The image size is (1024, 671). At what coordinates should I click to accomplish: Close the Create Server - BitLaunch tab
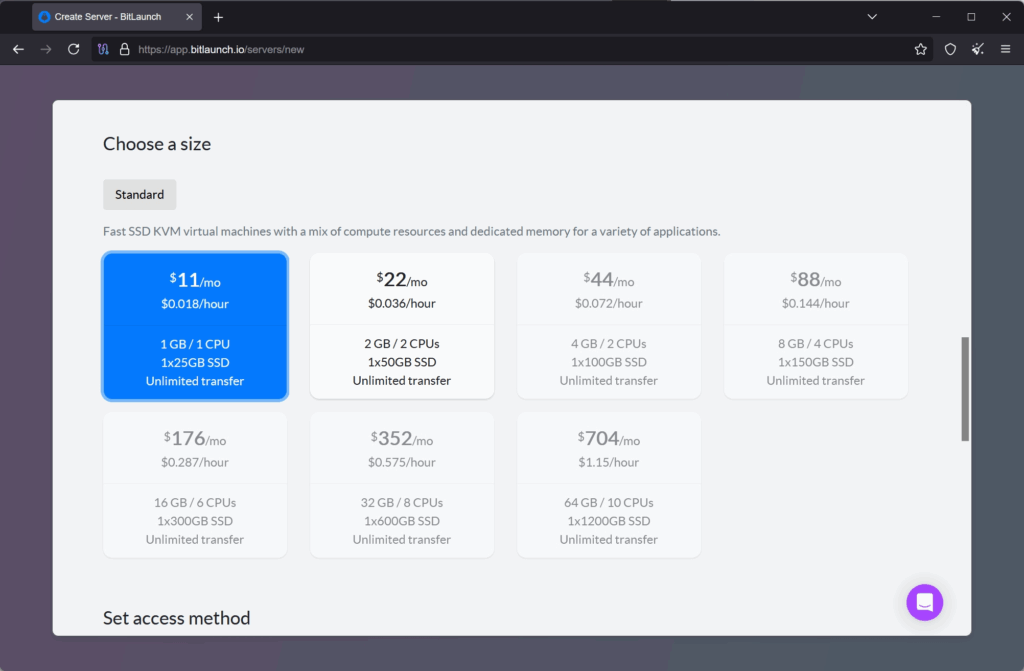(189, 17)
